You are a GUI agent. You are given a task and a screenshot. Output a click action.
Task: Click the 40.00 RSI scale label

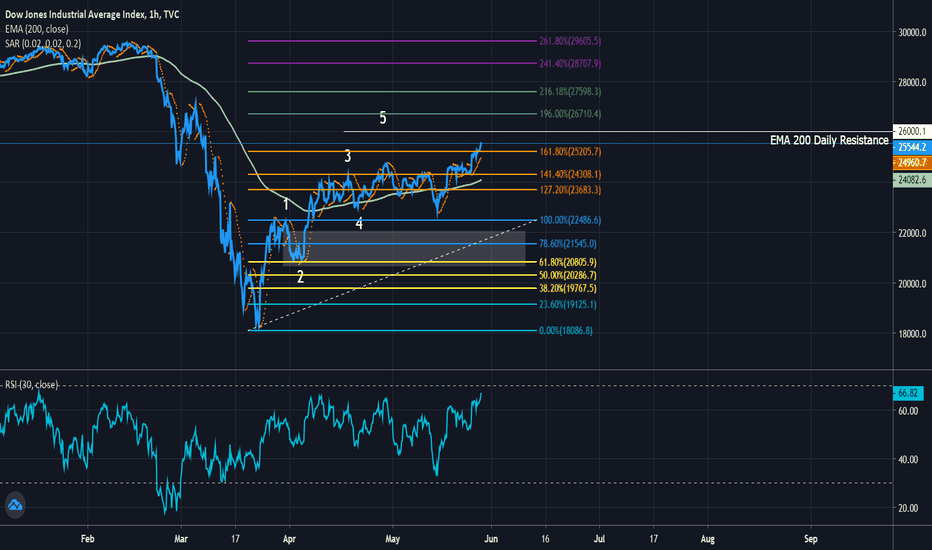click(908, 460)
